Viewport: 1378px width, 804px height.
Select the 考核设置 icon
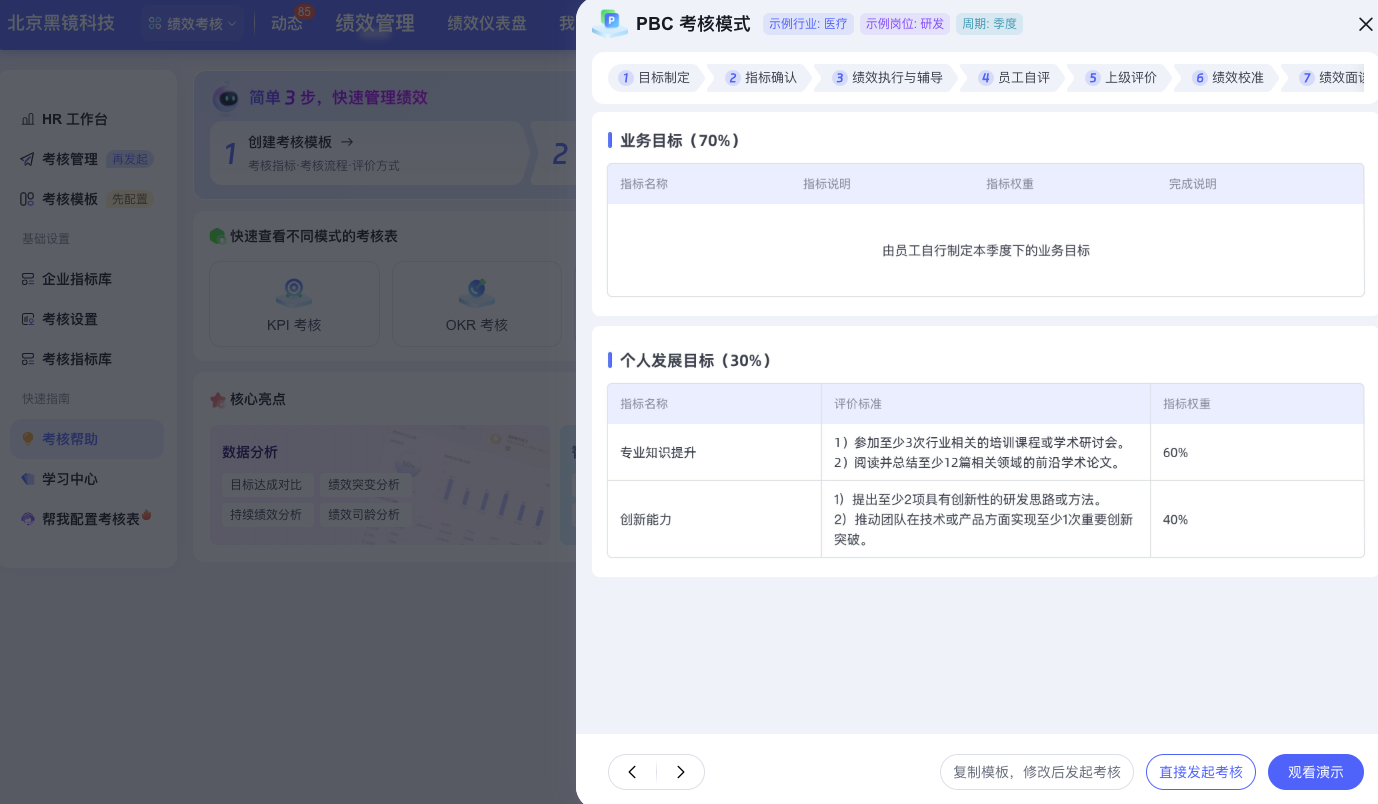[28, 319]
